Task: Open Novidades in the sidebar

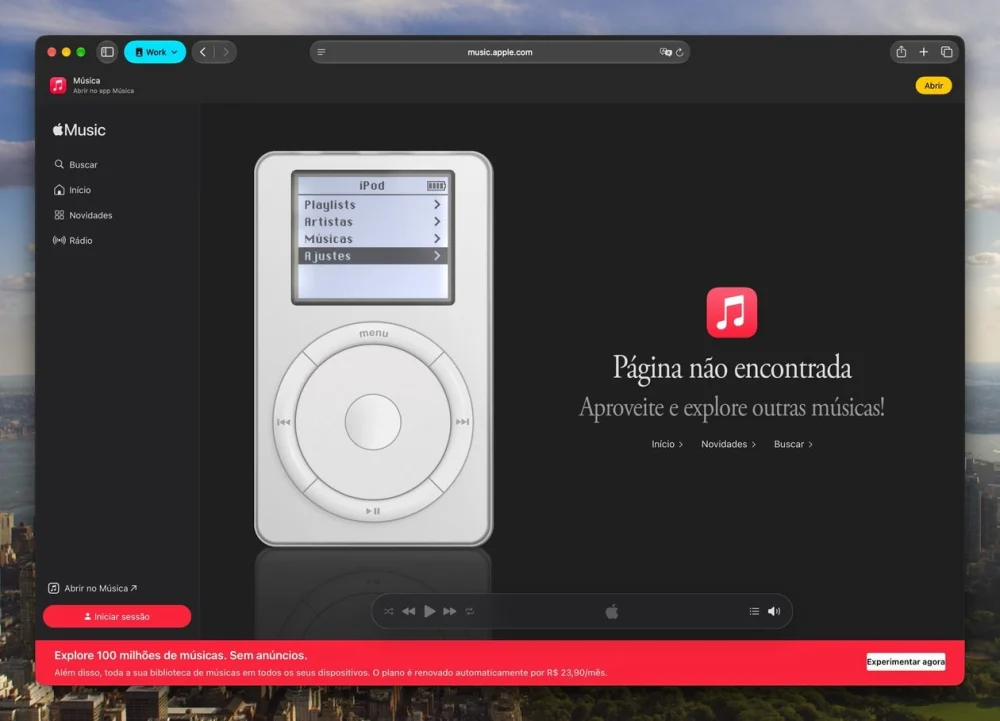Action: click(83, 215)
